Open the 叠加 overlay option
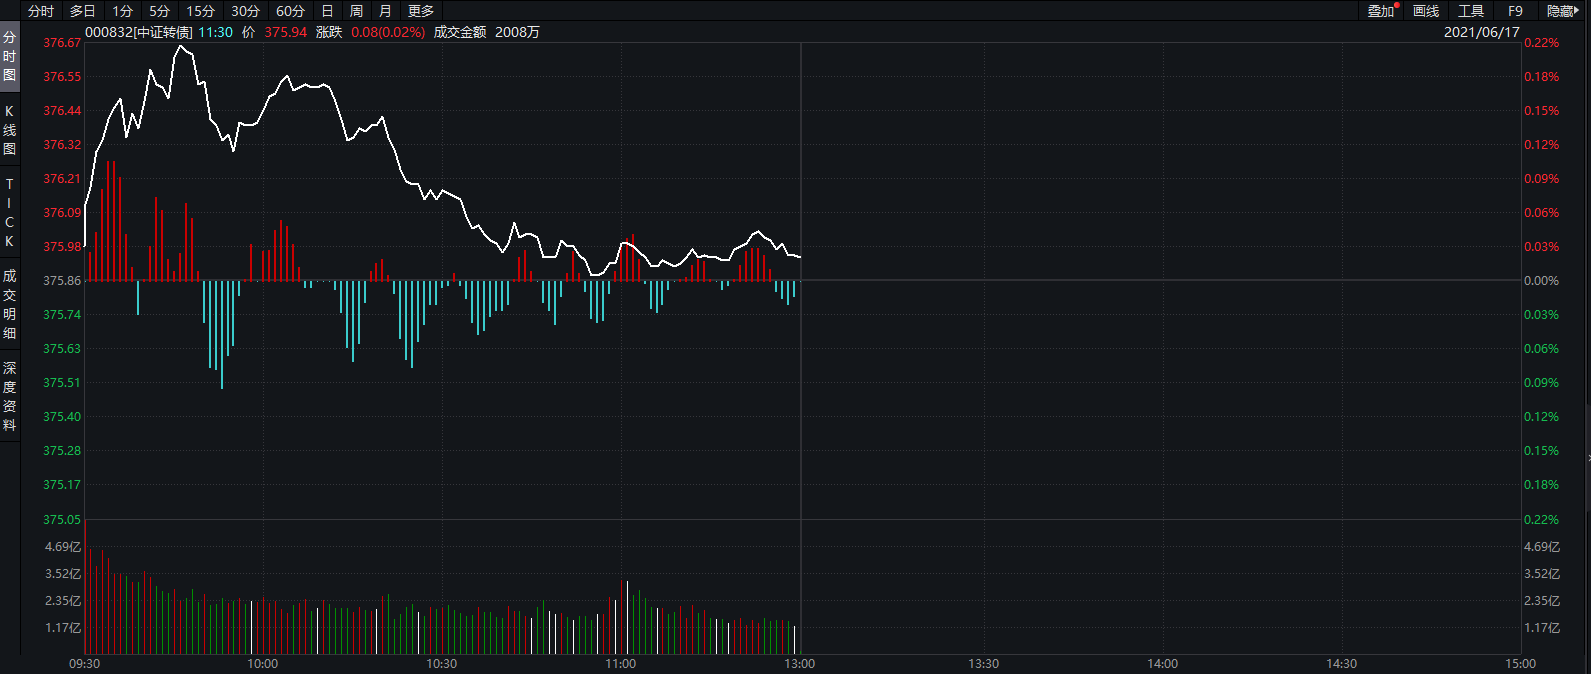The width and height of the screenshot is (1591, 674). click(x=1381, y=11)
